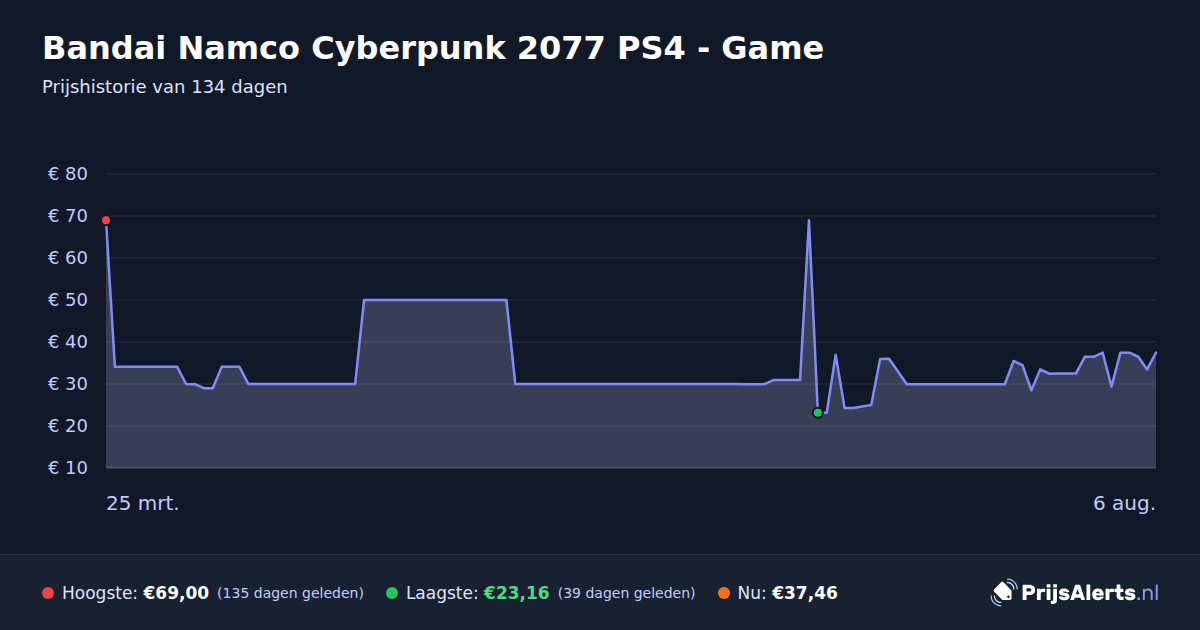Click the PrijsAlerts tag logo icon

1003,593
